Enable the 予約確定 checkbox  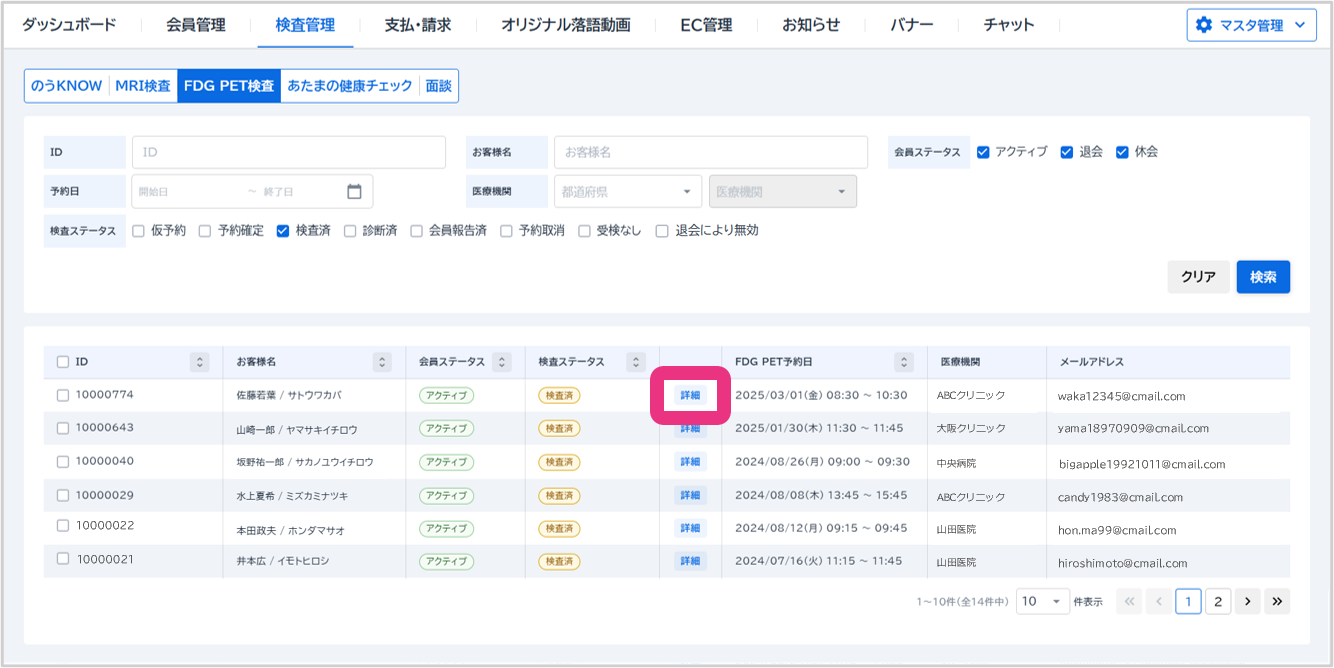(205, 231)
